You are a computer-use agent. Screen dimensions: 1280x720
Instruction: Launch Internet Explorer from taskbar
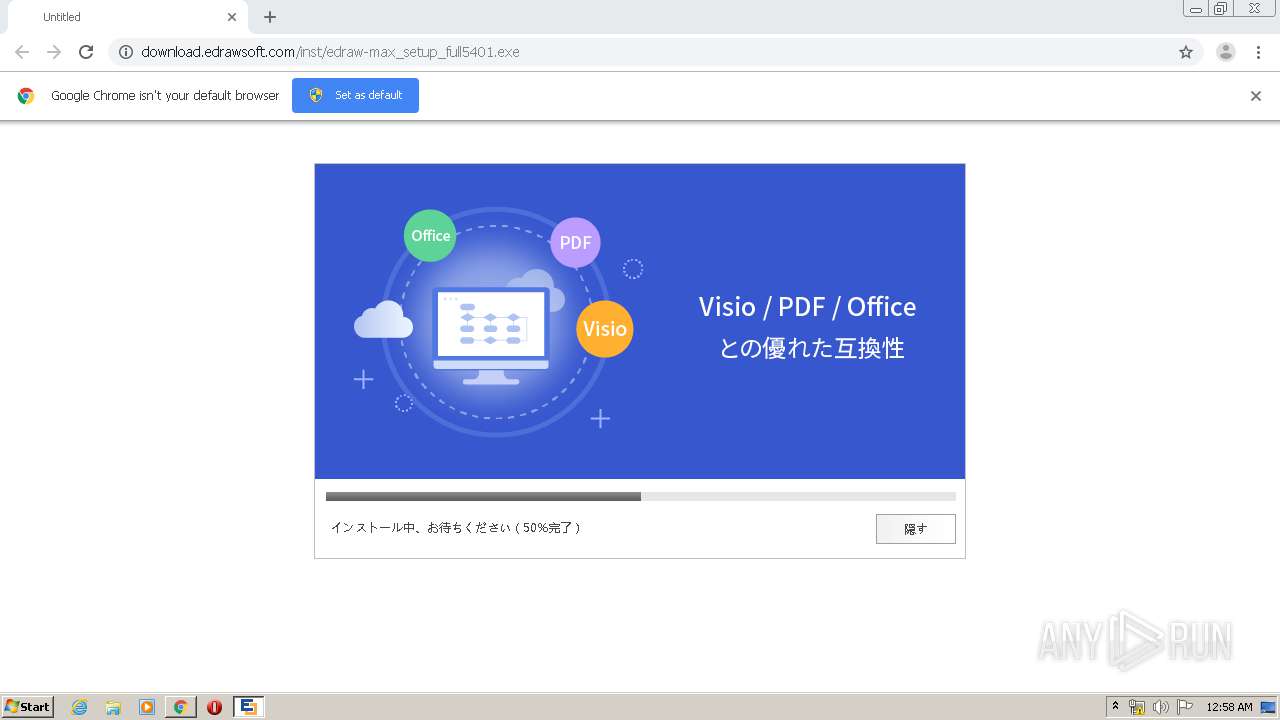(80, 707)
